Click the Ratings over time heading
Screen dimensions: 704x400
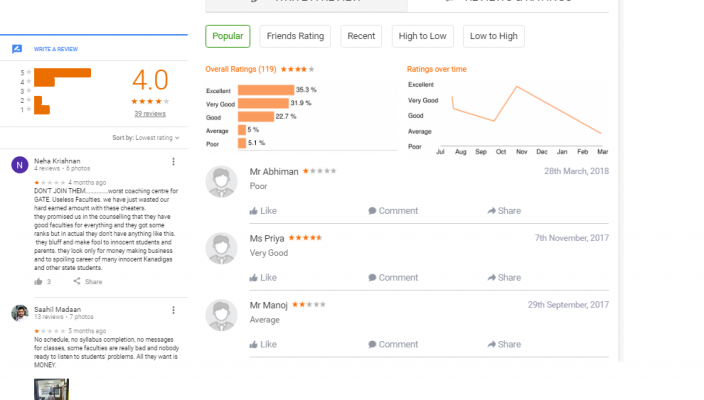[x=436, y=69]
